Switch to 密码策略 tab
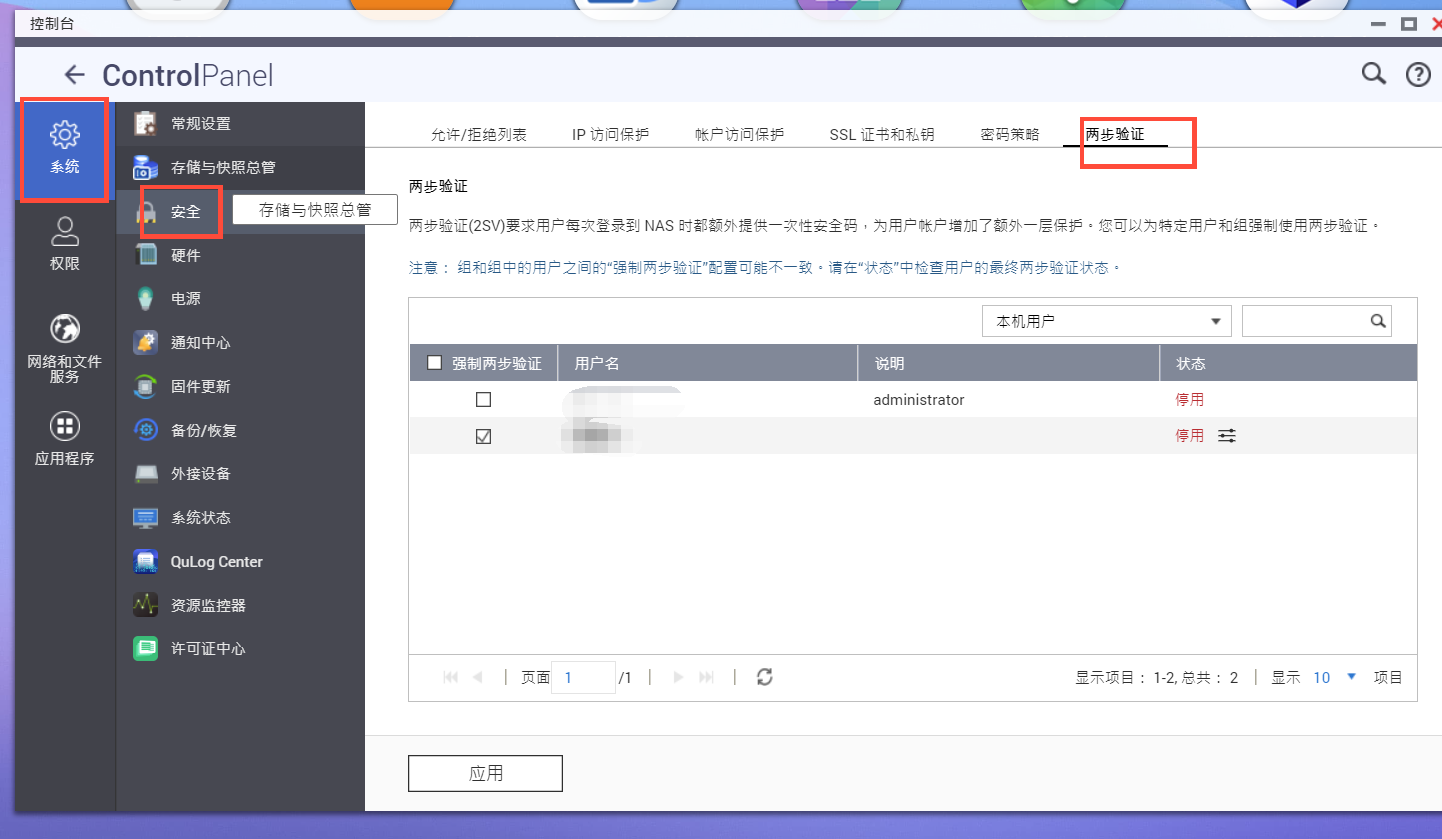The width and height of the screenshot is (1442, 839). [x=1010, y=134]
